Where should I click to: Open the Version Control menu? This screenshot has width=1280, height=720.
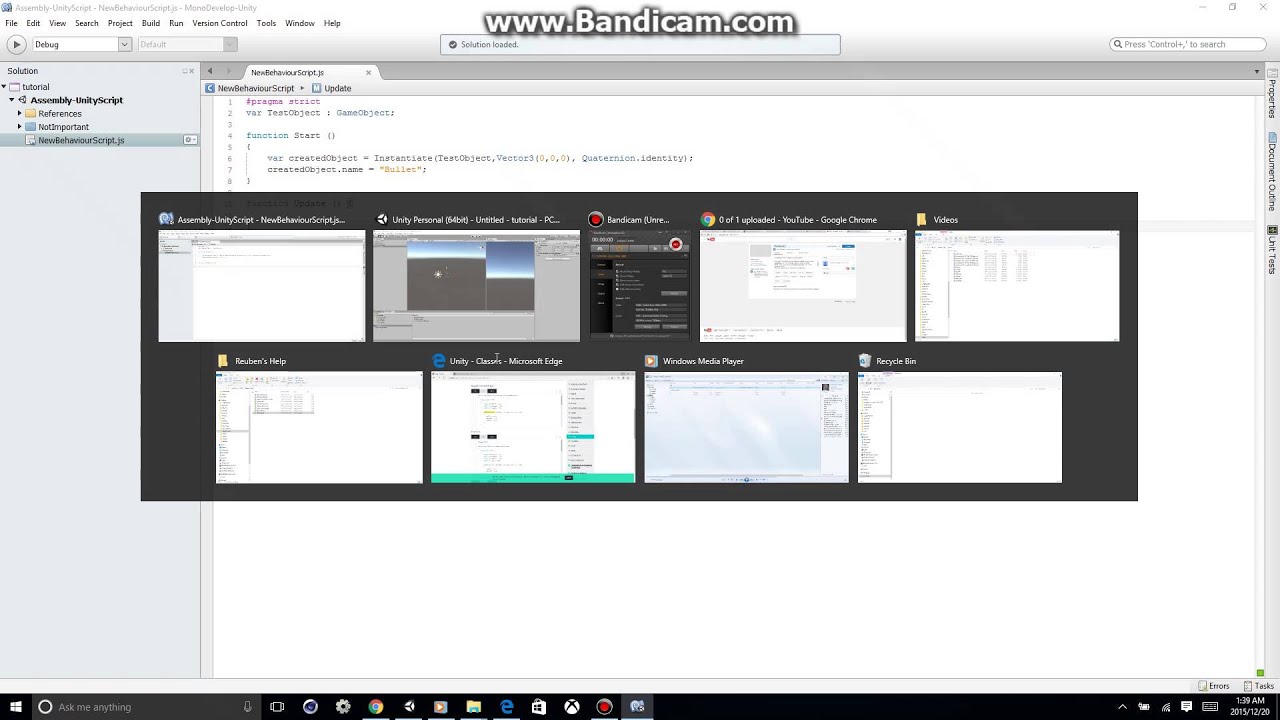tap(219, 23)
